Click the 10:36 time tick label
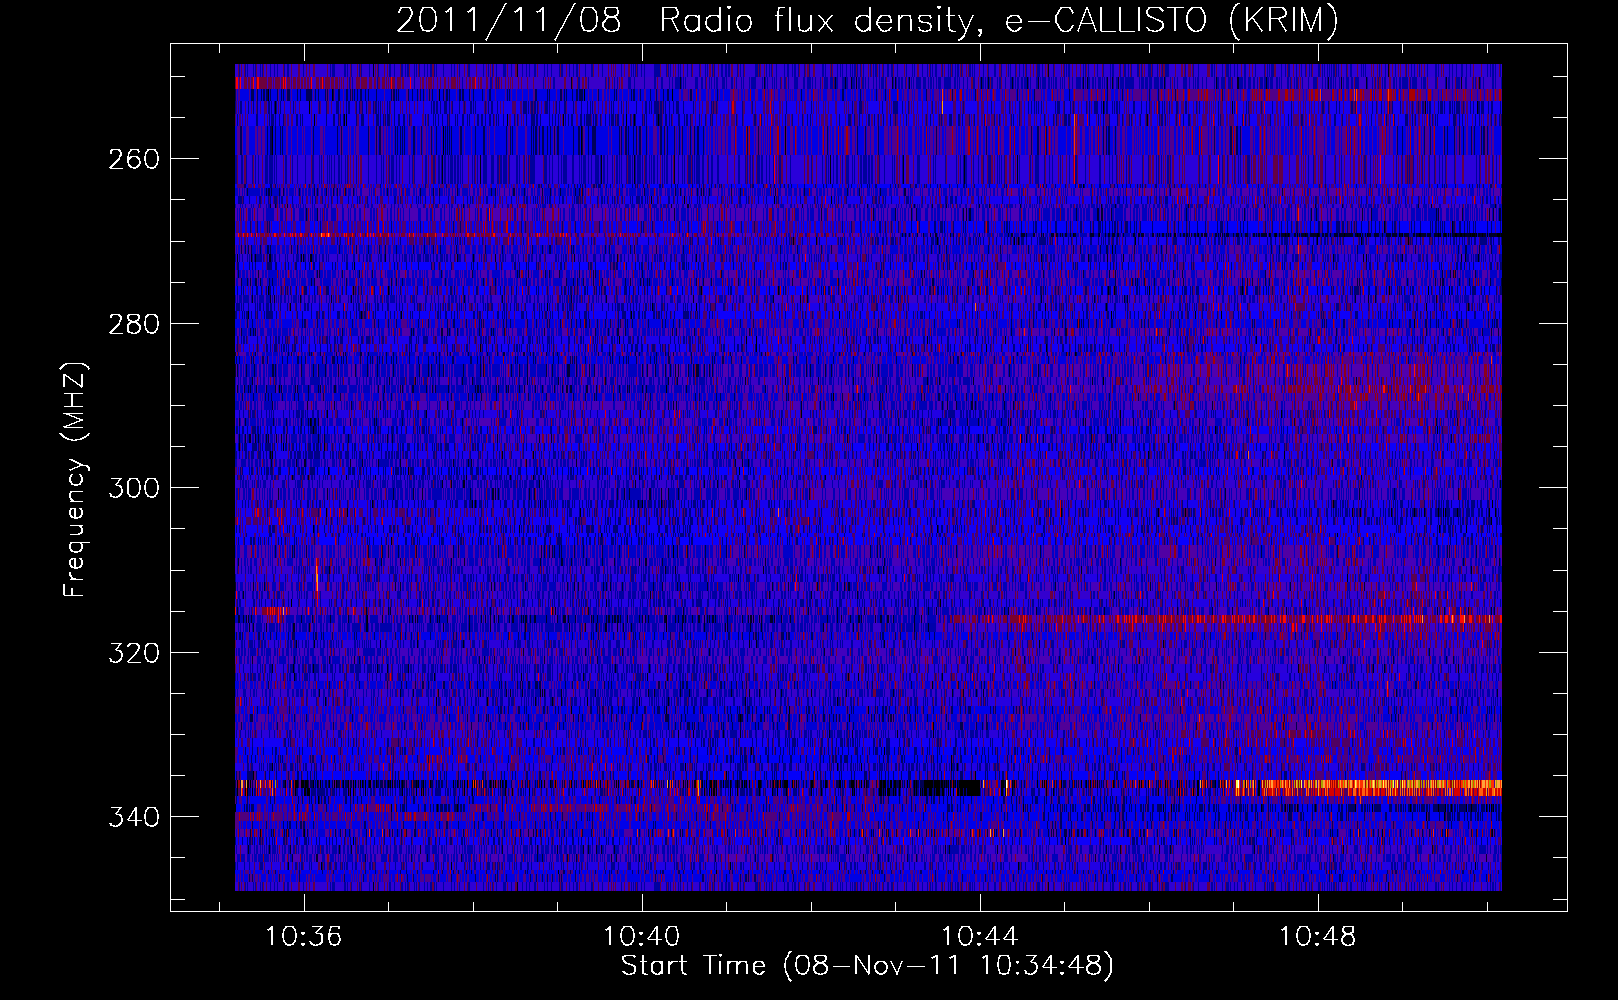This screenshot has height=1000, width=1618. pyautogui.click(x=303, y=936)
